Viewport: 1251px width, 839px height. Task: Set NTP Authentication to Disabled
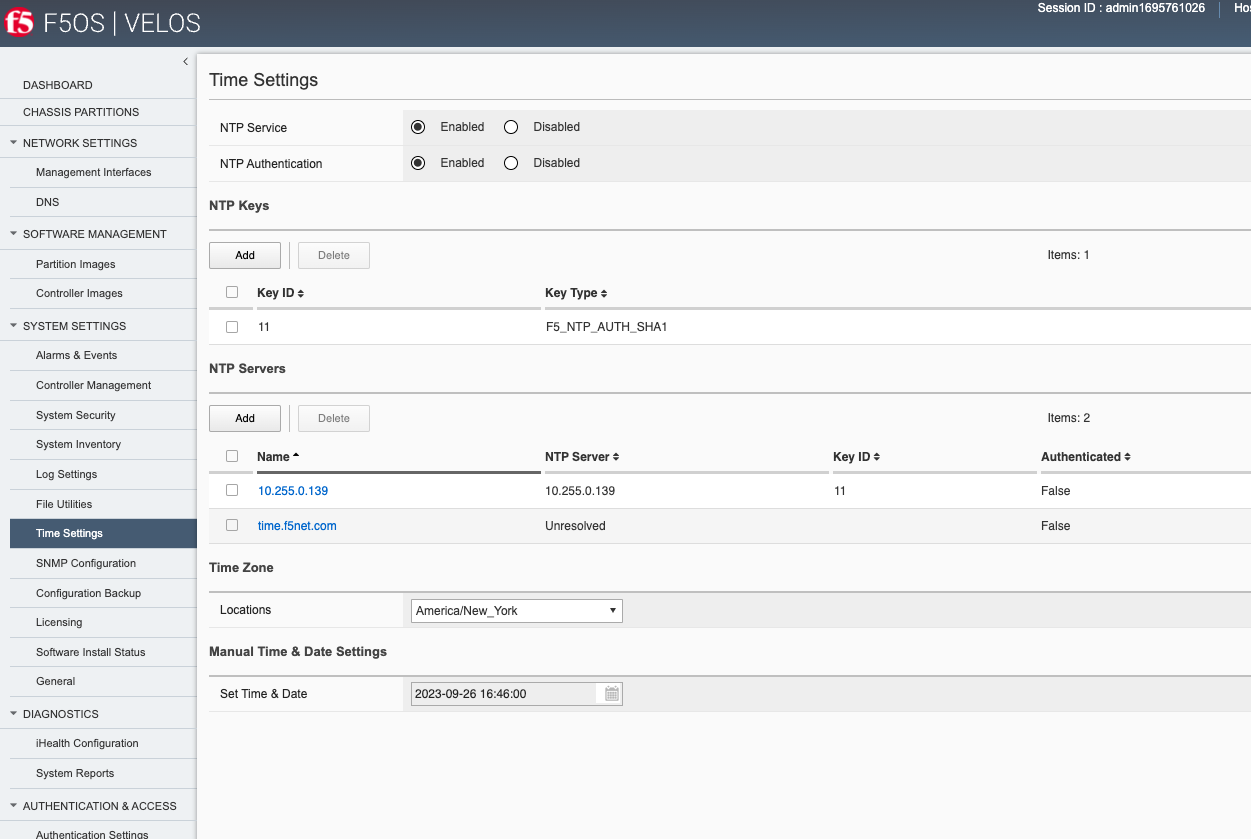[511, 163]
